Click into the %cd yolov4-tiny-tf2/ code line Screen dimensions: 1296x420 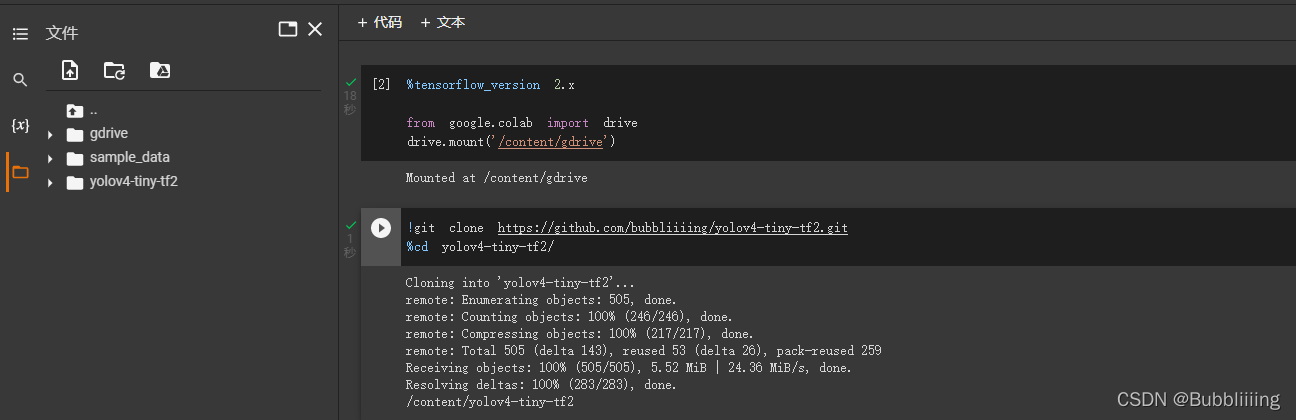coord(480,246)
